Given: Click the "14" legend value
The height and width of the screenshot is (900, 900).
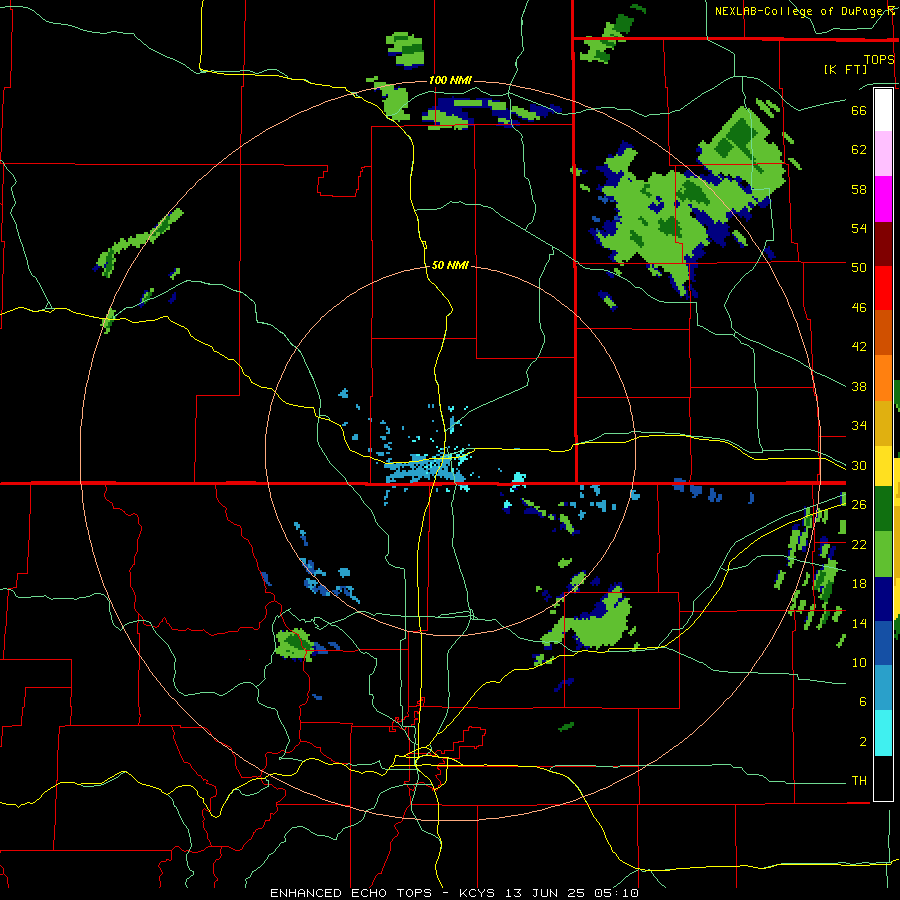Looking at the screenshot, I should point(859,623).
